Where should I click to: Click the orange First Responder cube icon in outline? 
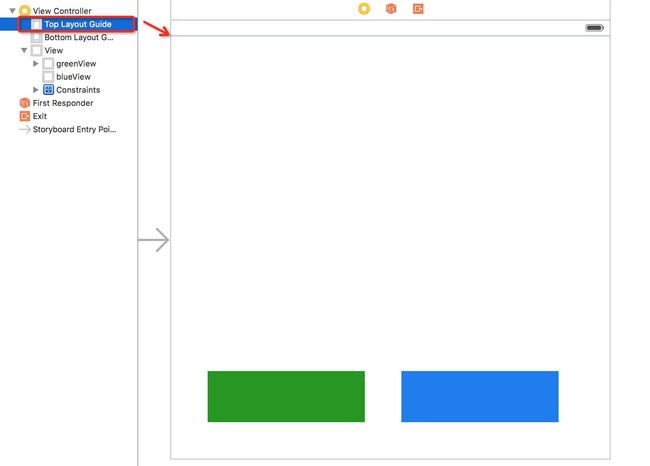pos(25,103)
